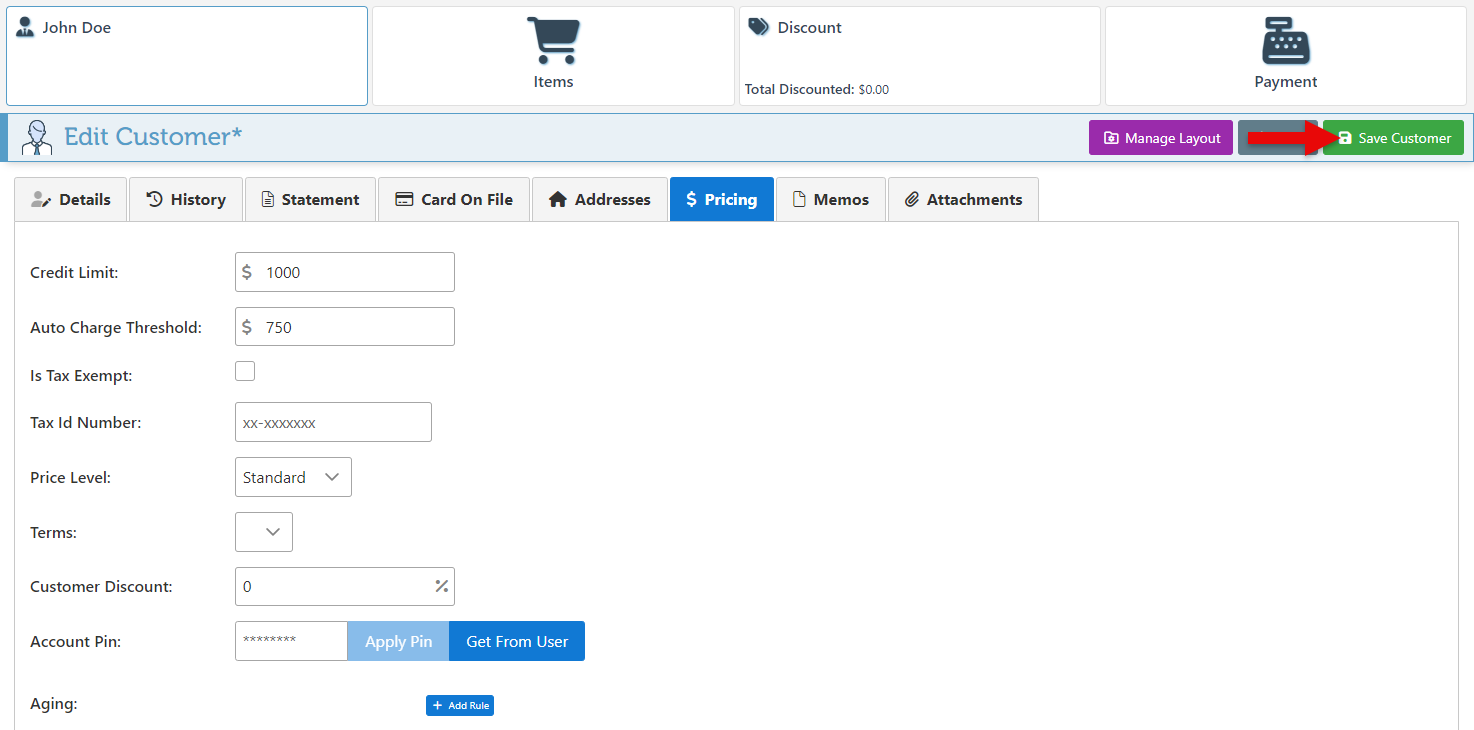Screen dimensions: 1474x730
Task: Click the Edit Customer avatar icon
Action: click(x=37, y=137)
